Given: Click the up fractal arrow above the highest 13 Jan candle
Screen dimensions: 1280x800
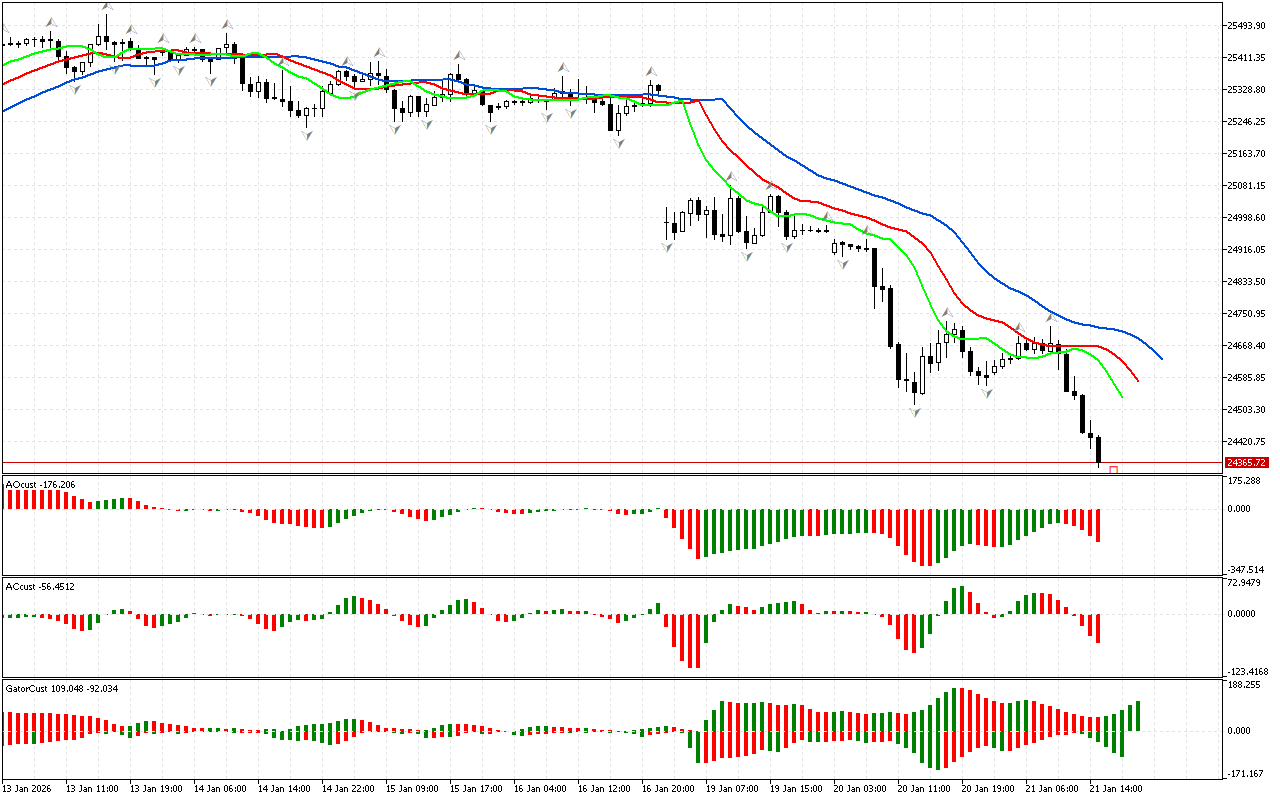Looking at the screenshot, I should tap(106, 8).
